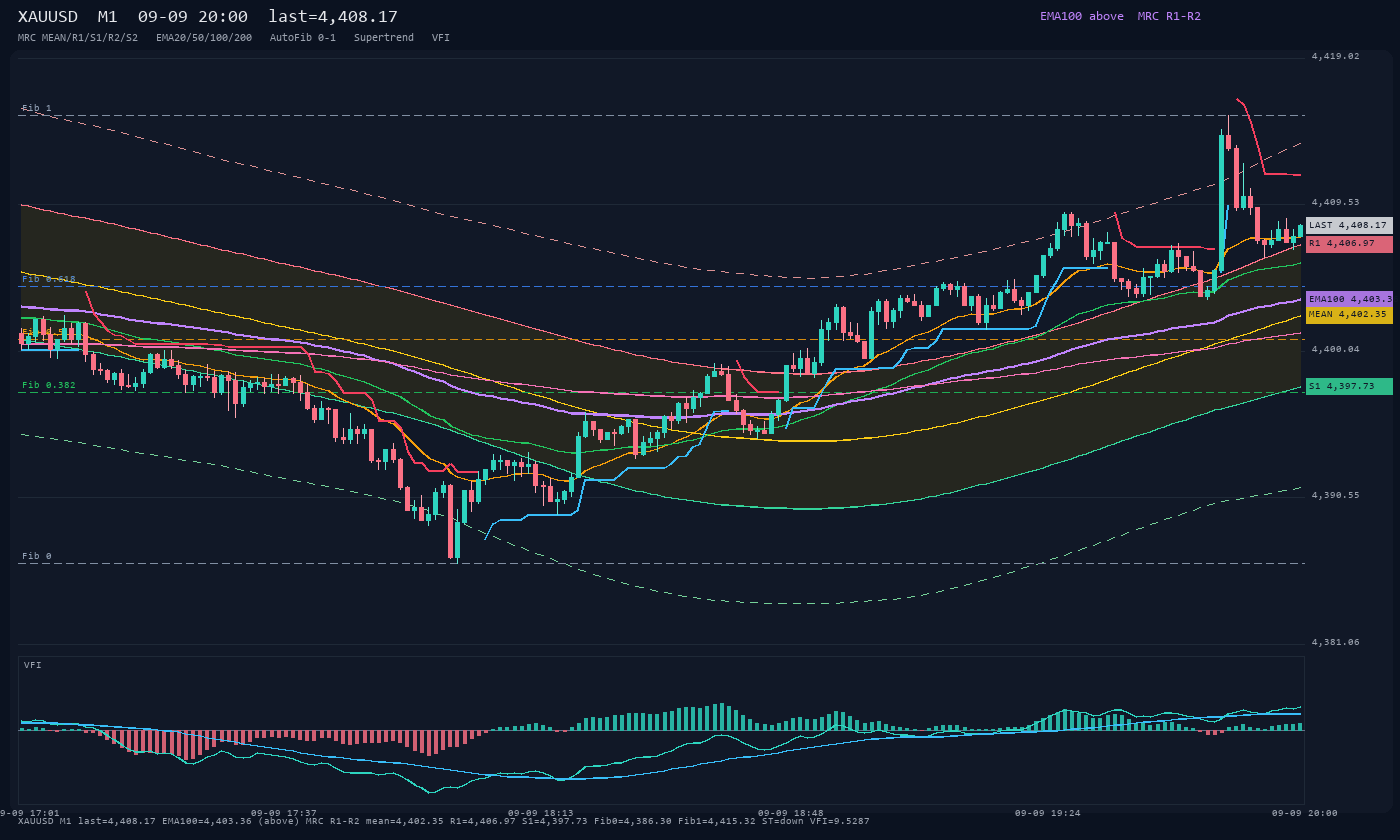The image size is (1400, 840).
Task: Click the yellow MEAN 4,402.35 price tag
Action: tap(1349, 315)
